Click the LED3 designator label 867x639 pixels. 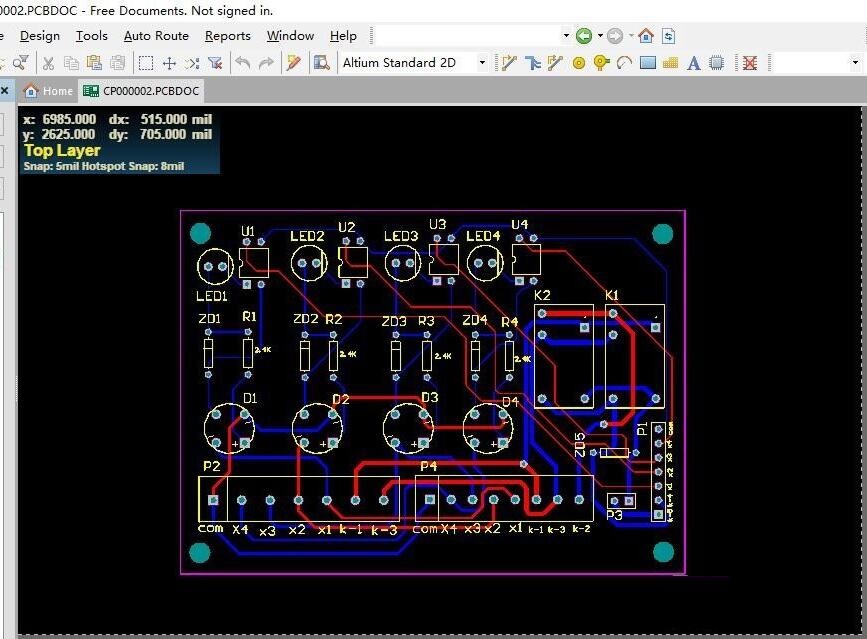(x=401, y=236)
